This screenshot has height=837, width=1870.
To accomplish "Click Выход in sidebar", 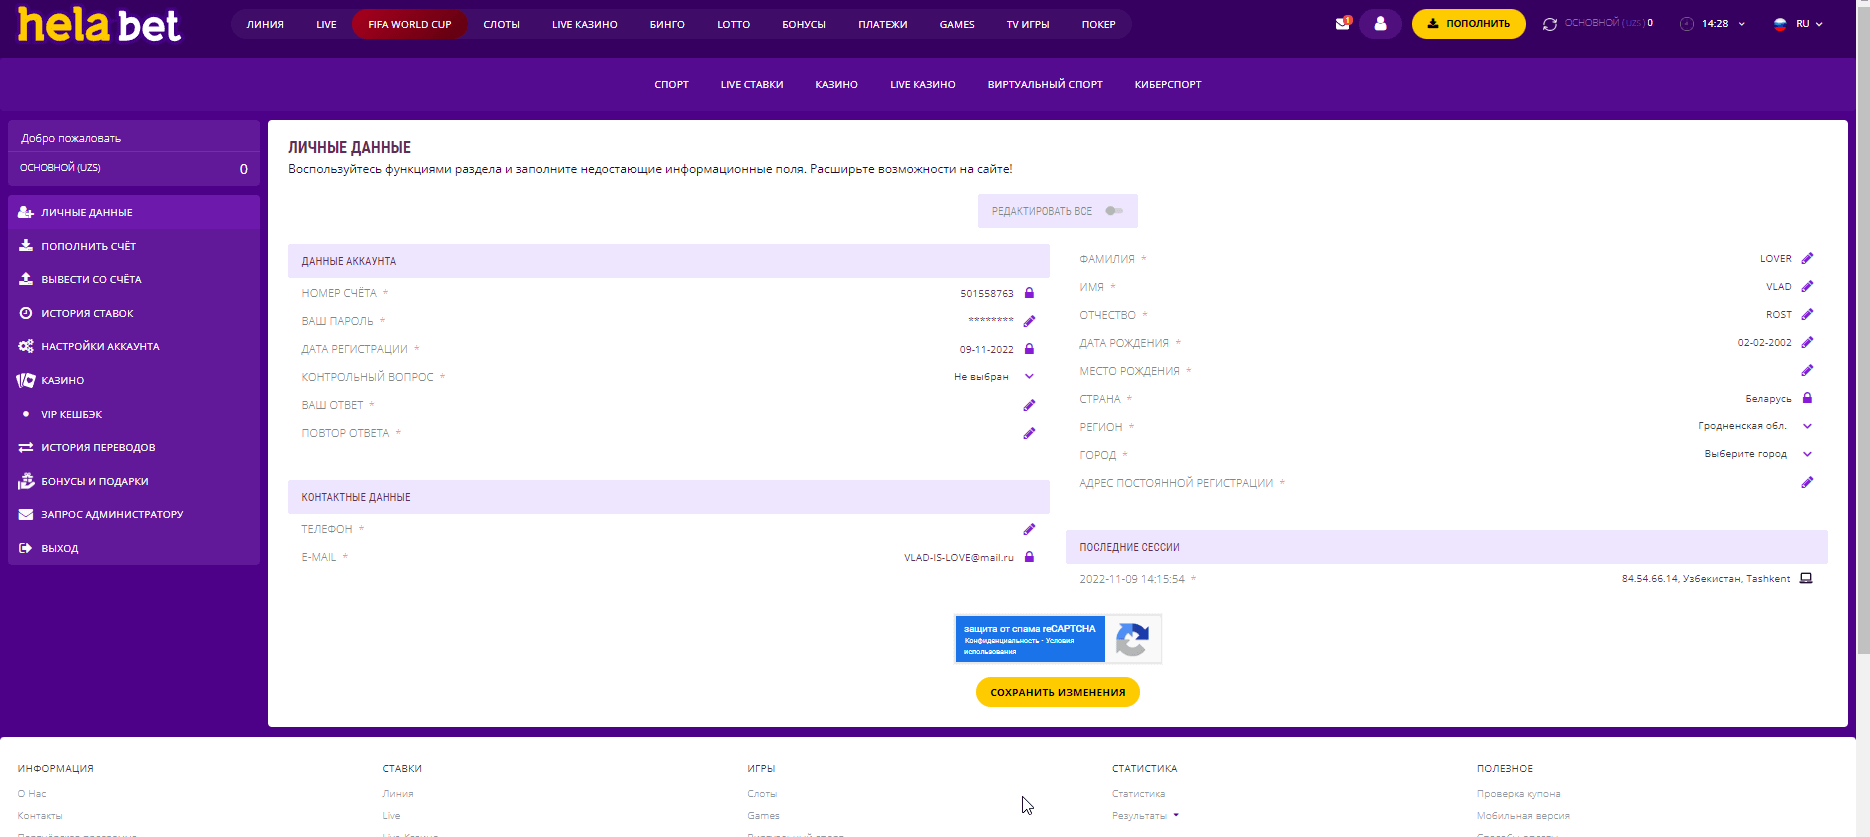I will click(x=134, y=548).
